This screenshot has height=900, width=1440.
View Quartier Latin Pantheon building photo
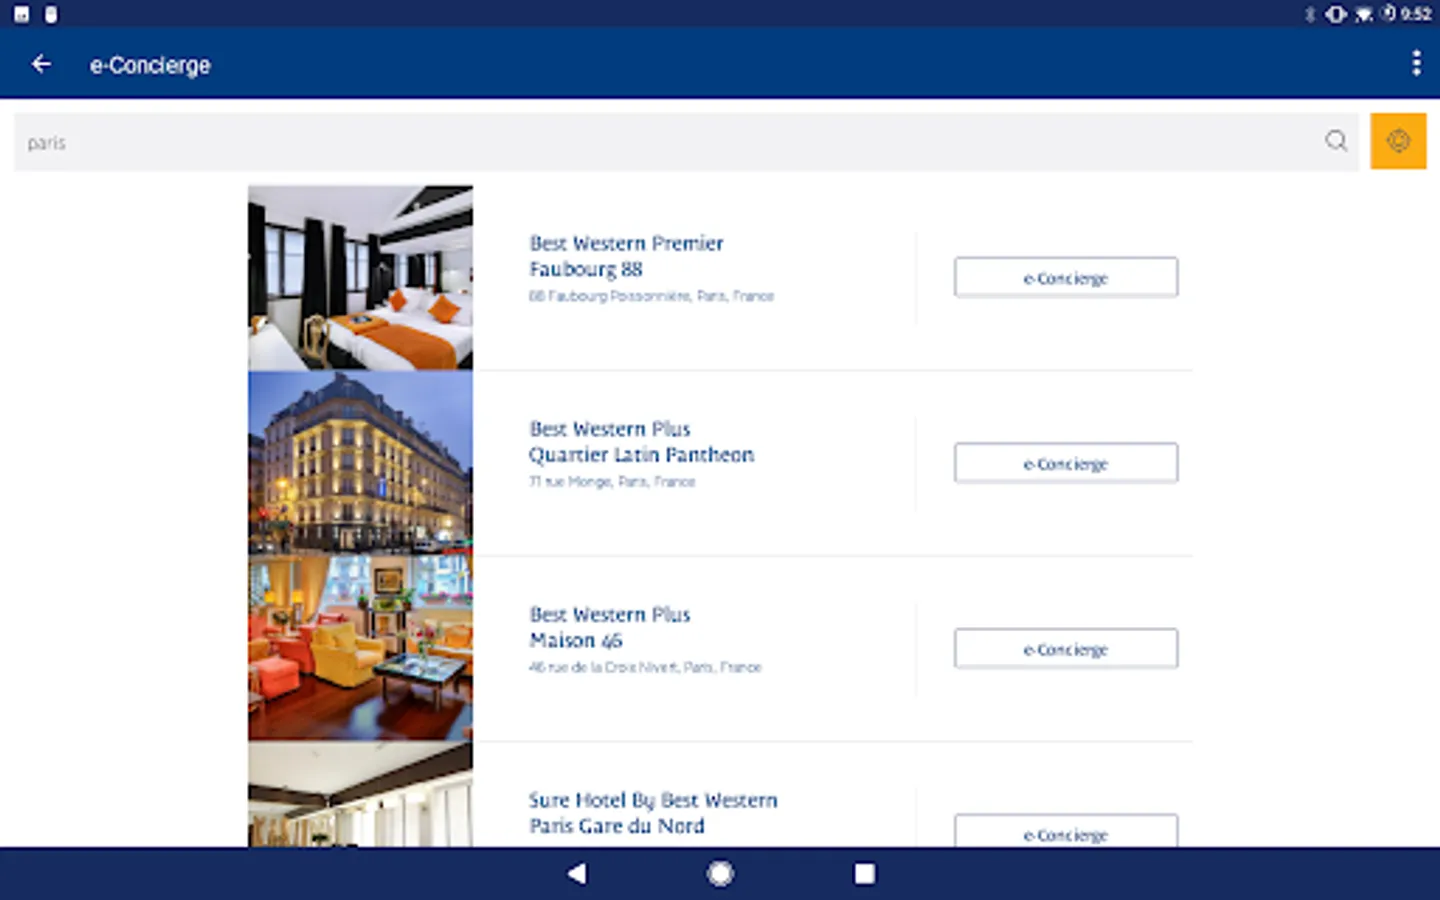(361, 463)
